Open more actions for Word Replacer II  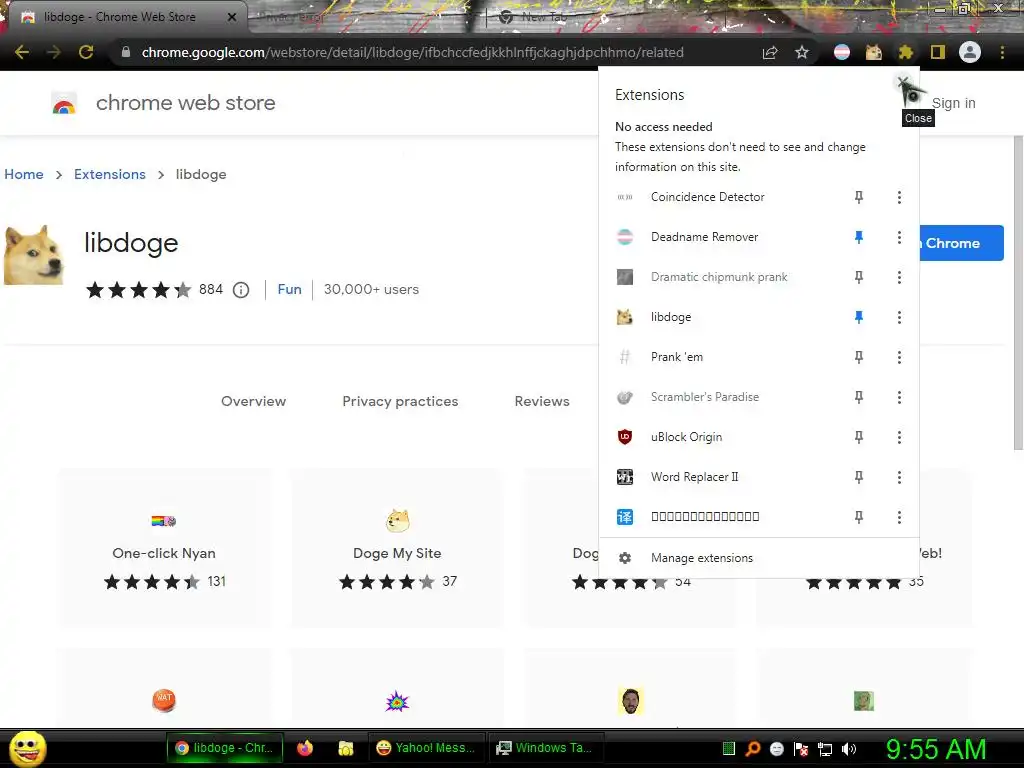899,477
